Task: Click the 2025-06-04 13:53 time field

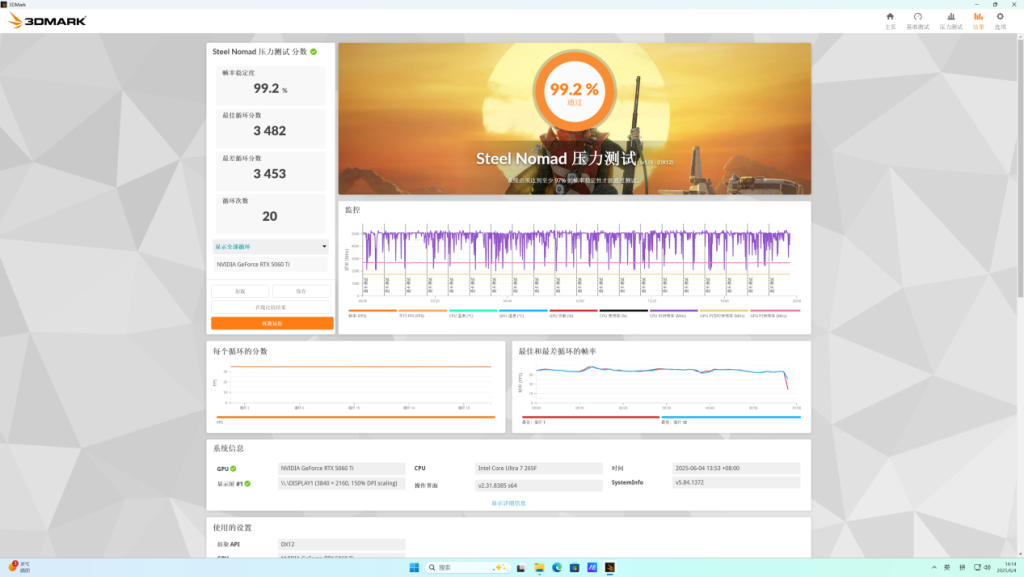Action: (736, 468)
